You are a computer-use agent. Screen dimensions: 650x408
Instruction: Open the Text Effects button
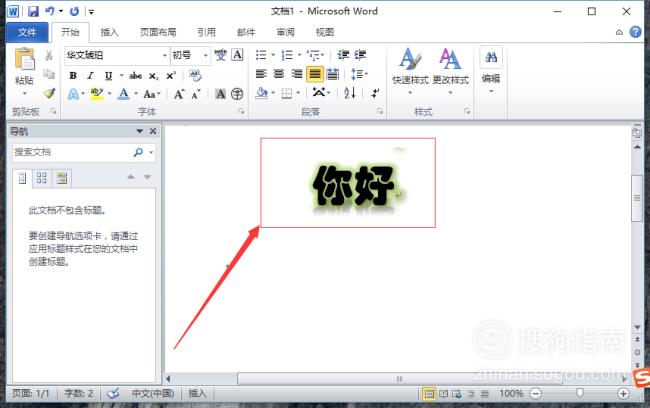pos(73,94)
